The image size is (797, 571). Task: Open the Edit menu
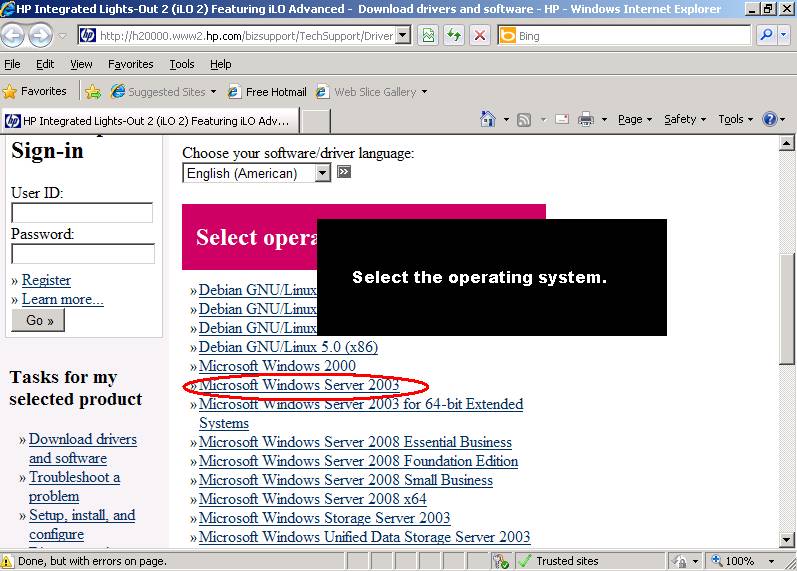[x=45, y=64]
